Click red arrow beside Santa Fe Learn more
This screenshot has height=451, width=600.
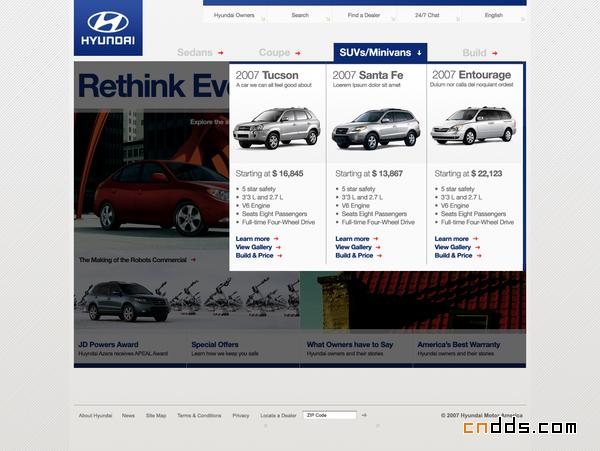375,239
